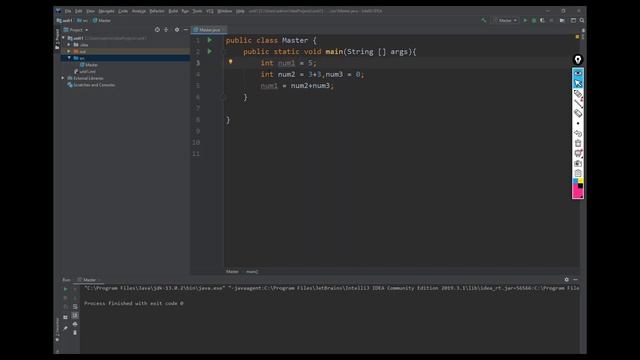Click the yellow lightbulb intention icon on line 3
Screen dimensions: 640x360
tap(230, 62)
